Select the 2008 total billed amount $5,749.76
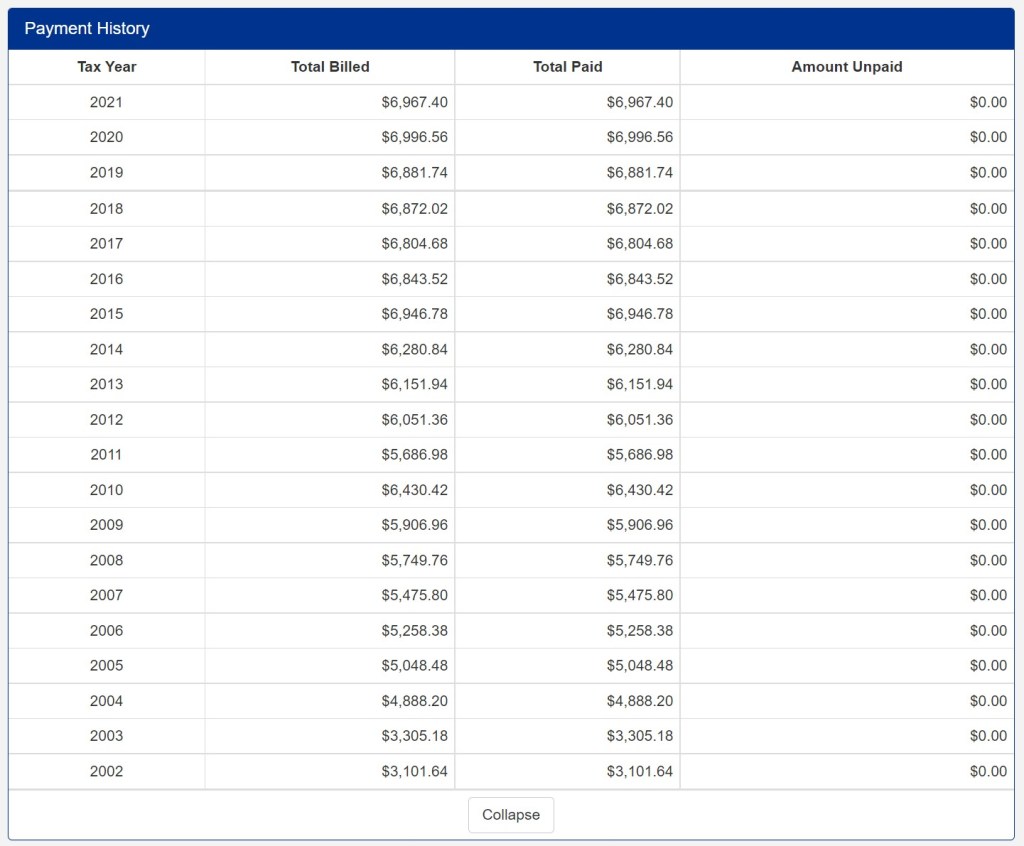Screen dimensions: 1024x846 pos(414,560)
